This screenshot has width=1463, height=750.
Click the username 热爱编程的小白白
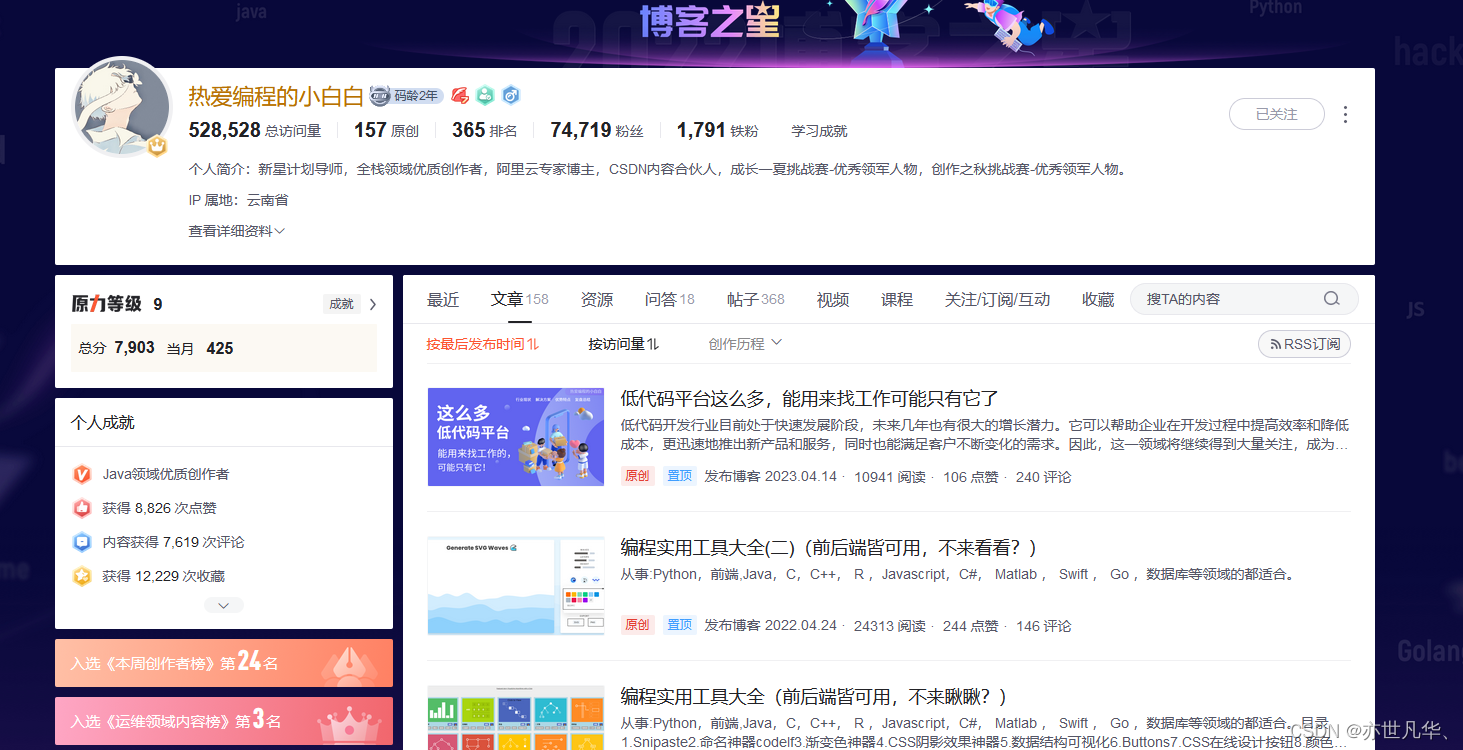click(x=276, y=96)
